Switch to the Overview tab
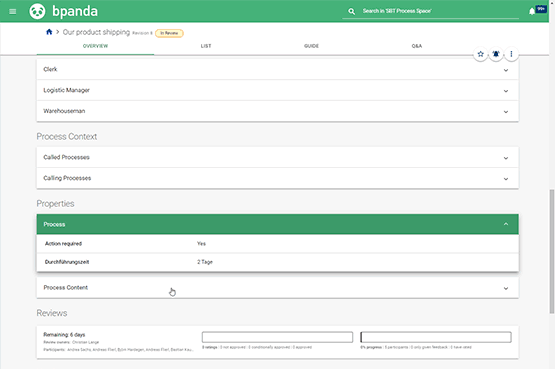Viewport: 555px width, 369px height. point(95,46)
